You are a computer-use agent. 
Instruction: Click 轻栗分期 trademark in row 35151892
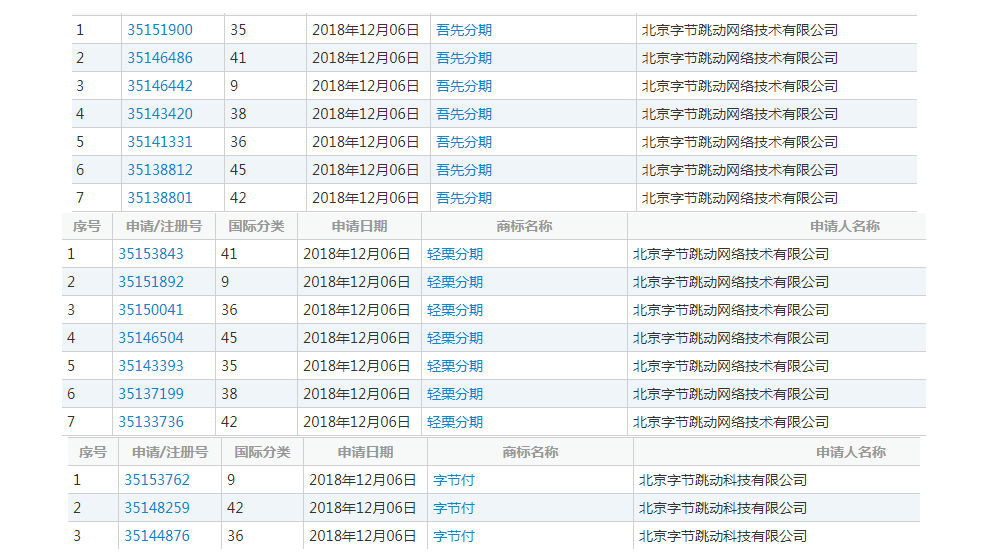[455, 282]
